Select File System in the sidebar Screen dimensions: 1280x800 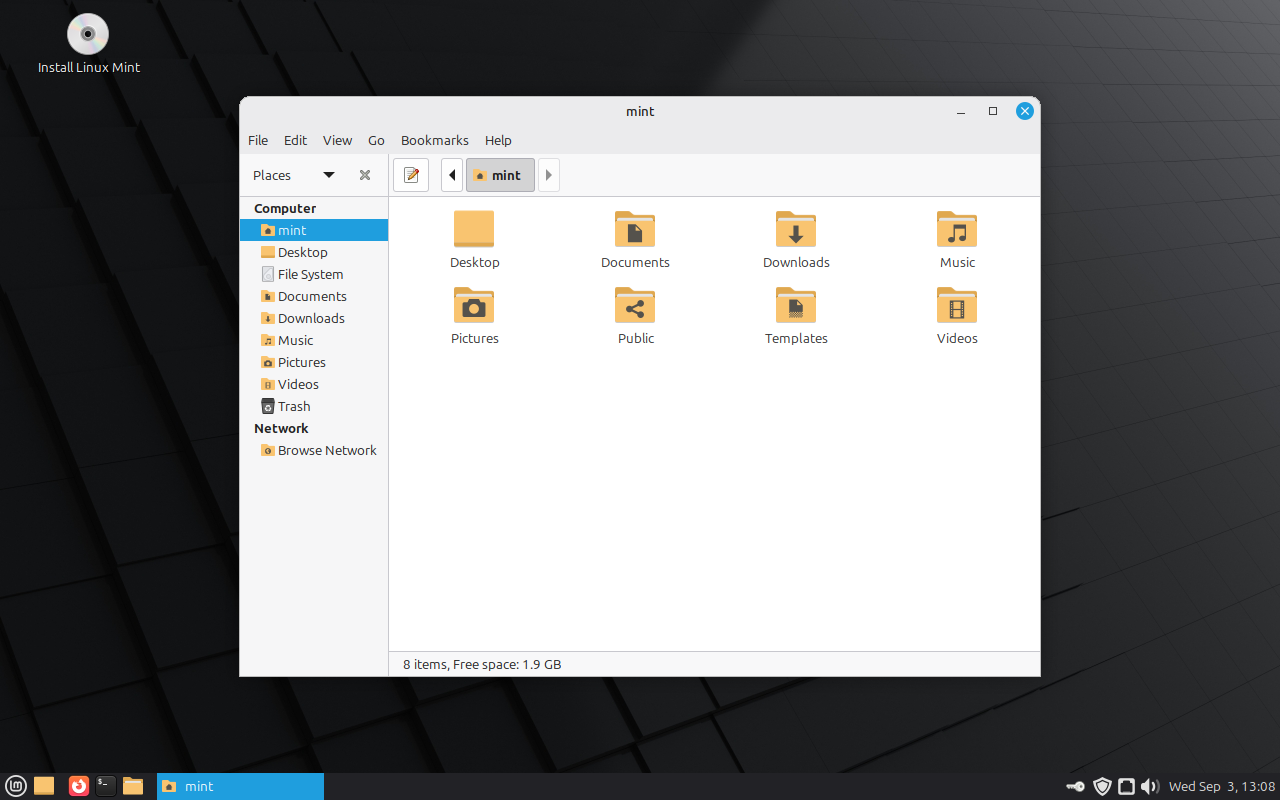(314, 274)
